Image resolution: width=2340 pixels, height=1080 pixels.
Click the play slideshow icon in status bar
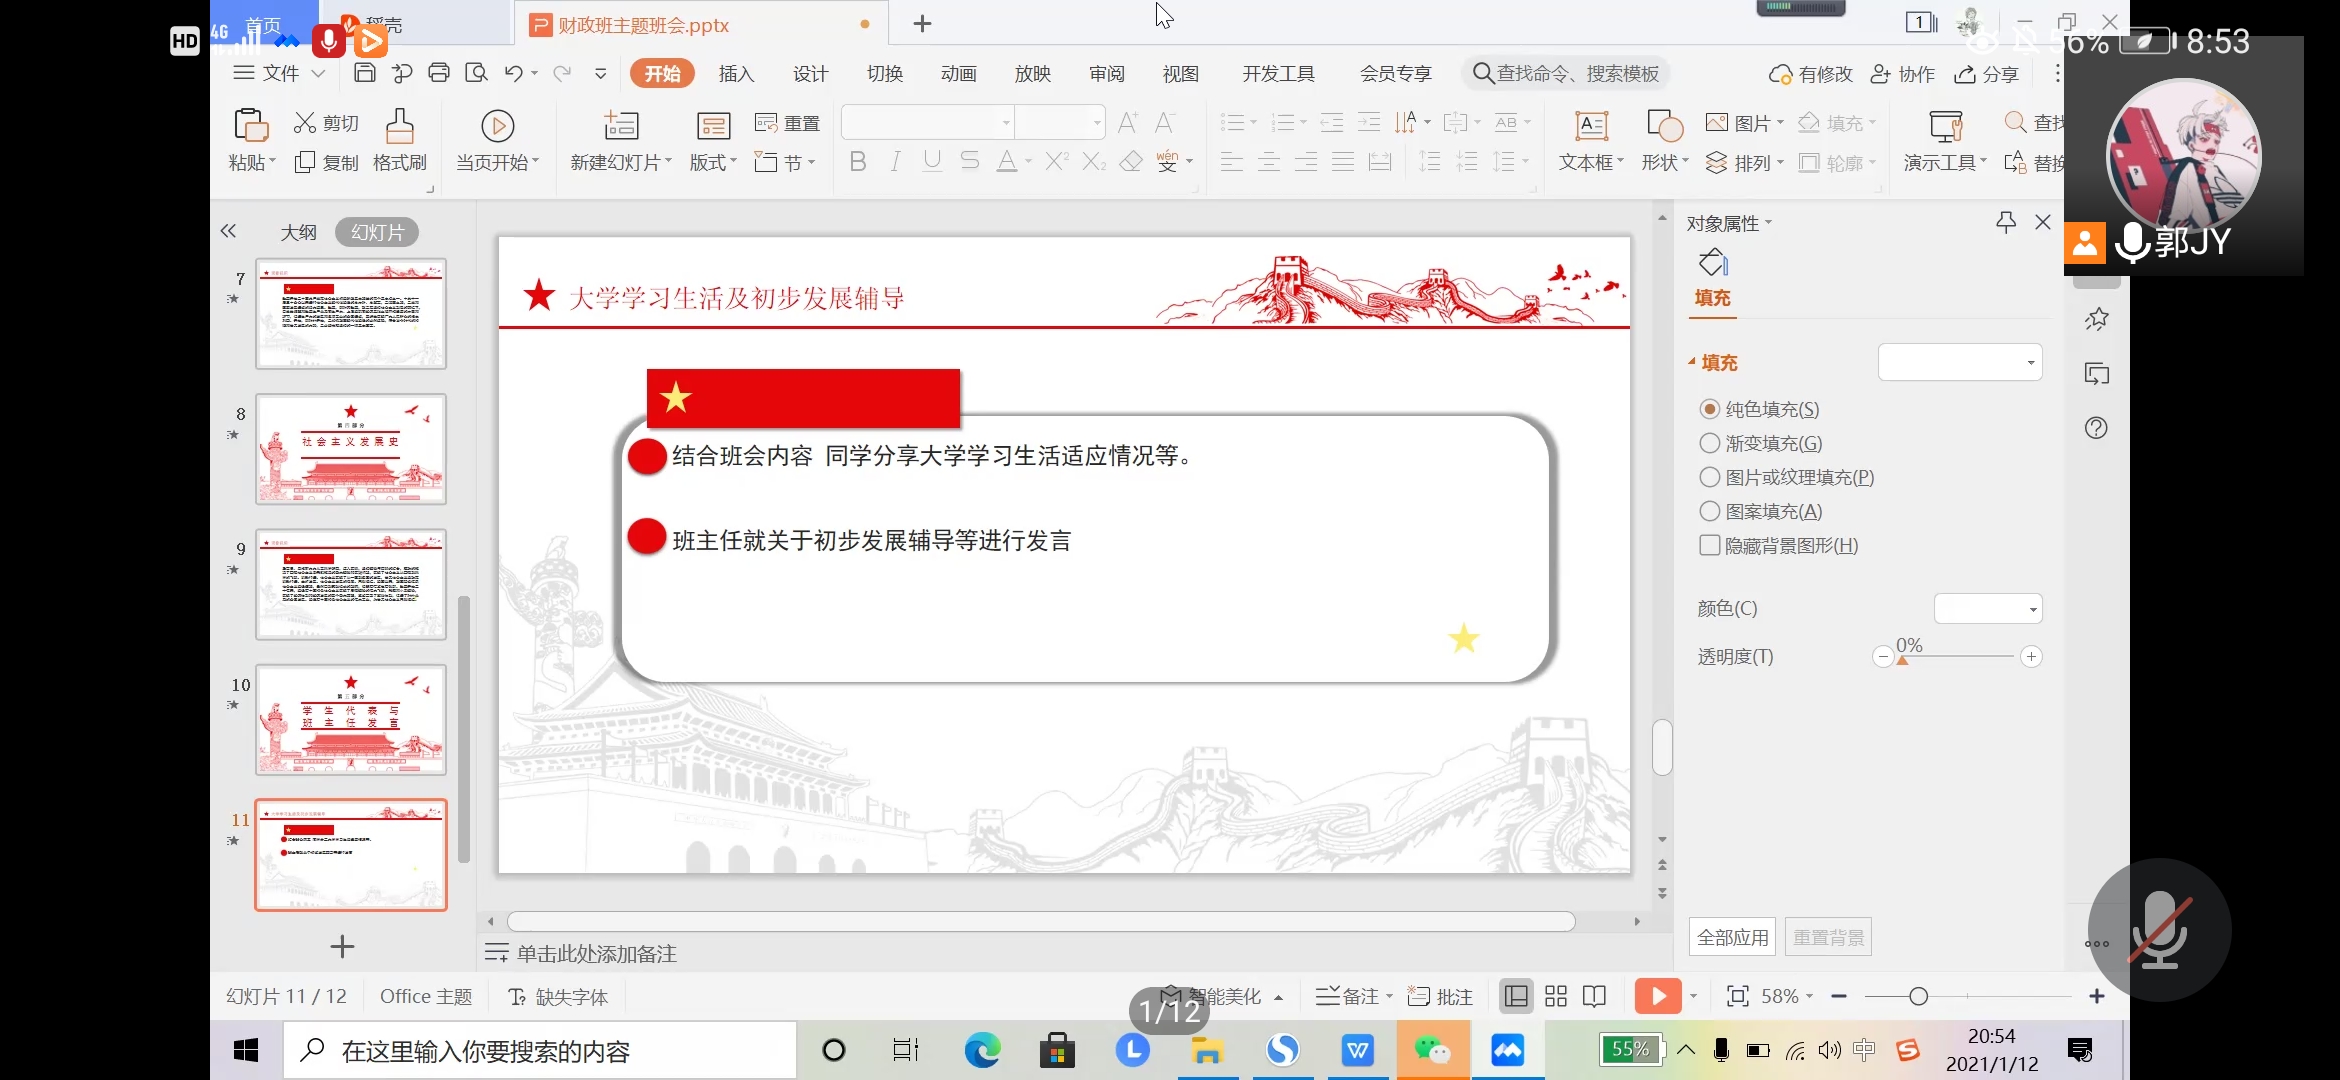[1657, 996]
